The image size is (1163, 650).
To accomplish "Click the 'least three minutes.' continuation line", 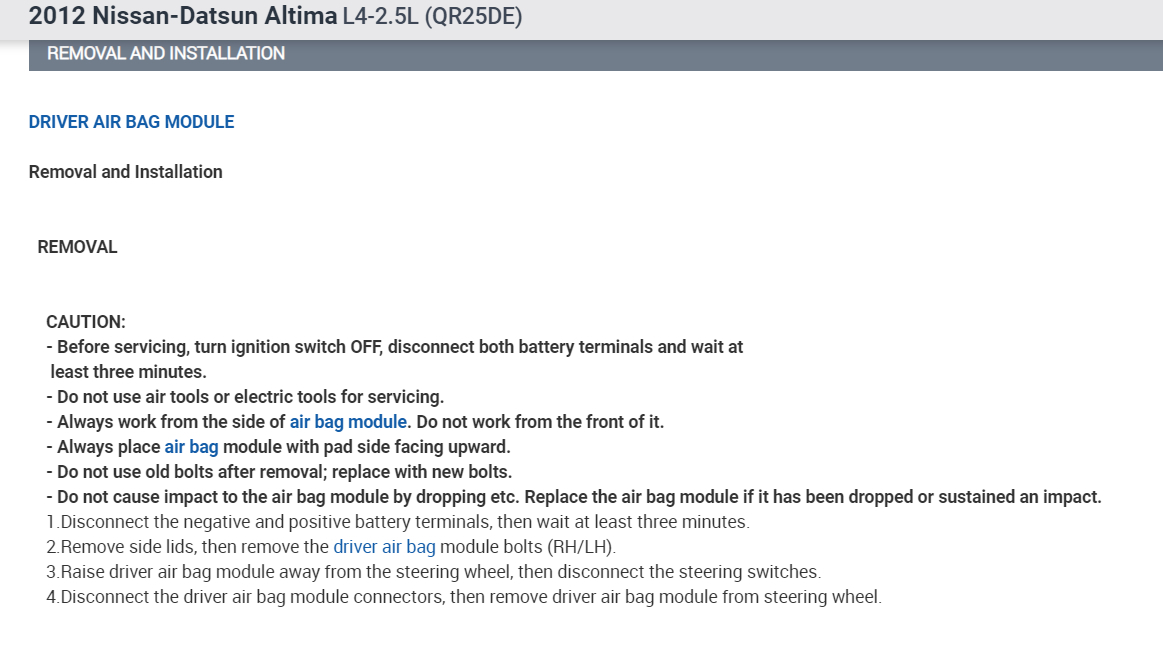I will click(128, 372).
